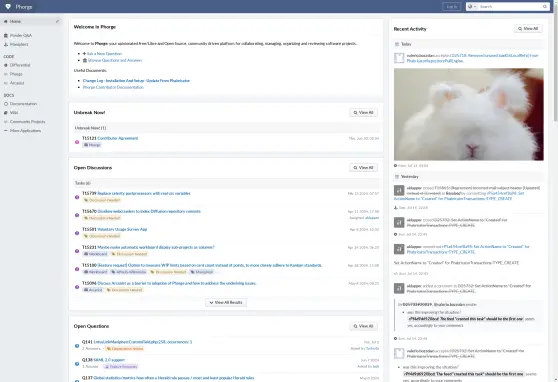
Task: Click the purple status icon for T15096
Action: [77, 287]
